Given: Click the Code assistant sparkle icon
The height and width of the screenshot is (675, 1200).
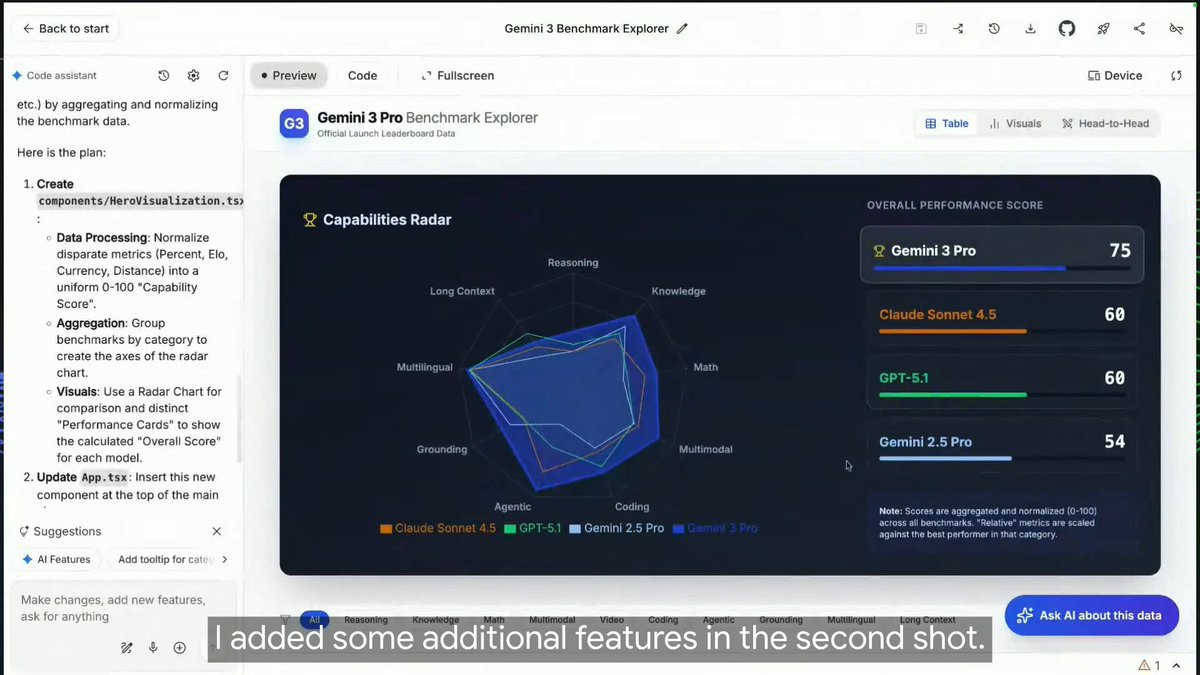Looking at the screenshot, I should click(17, 75).
